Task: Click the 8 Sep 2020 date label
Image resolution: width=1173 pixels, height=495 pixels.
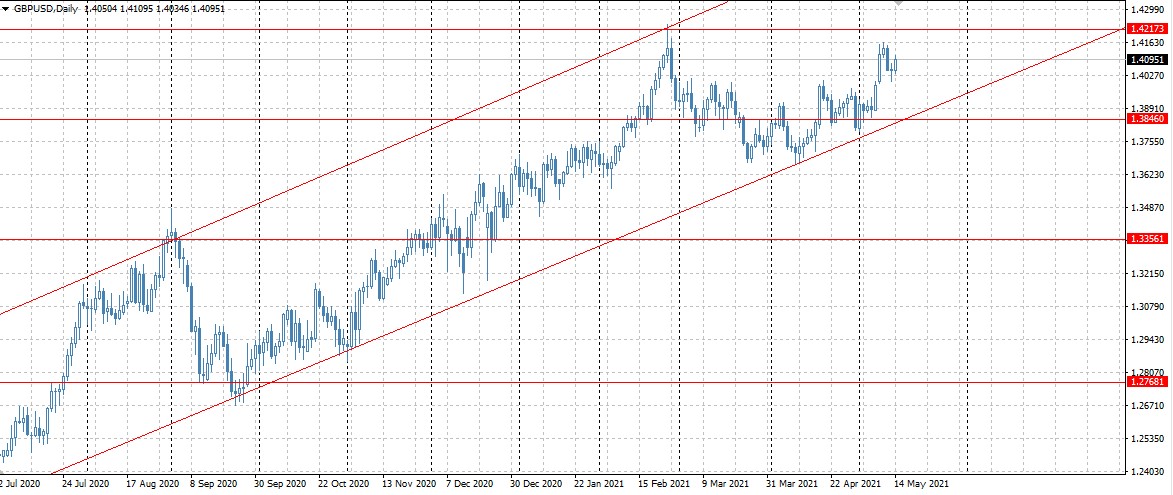Action: coord(213,484)
